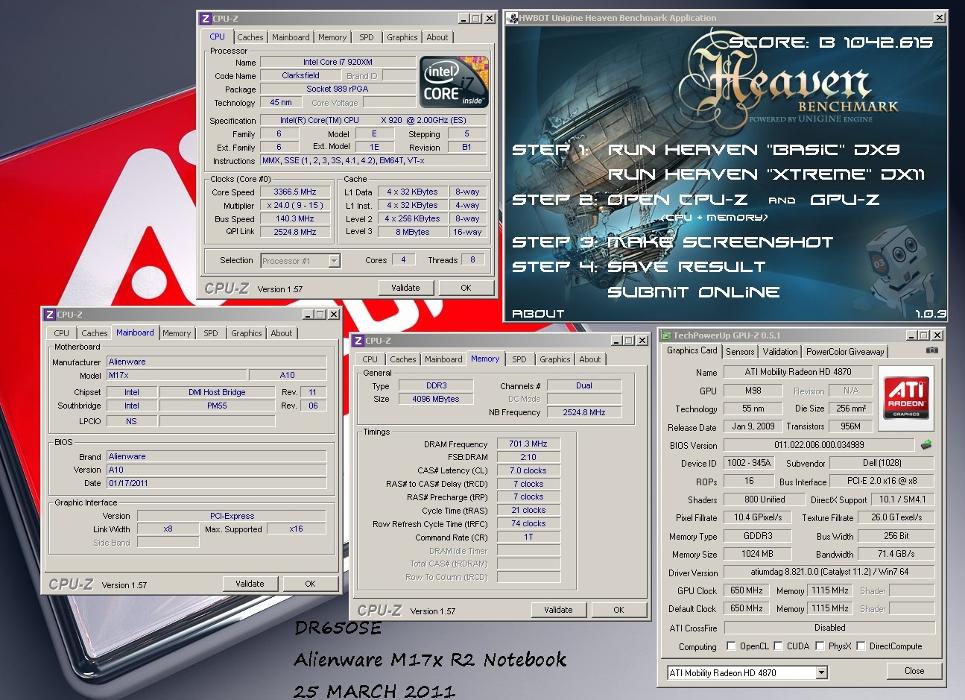Click the mainboard Model field "M17x"
Screen dimensions: 965x700
(177, 375)
